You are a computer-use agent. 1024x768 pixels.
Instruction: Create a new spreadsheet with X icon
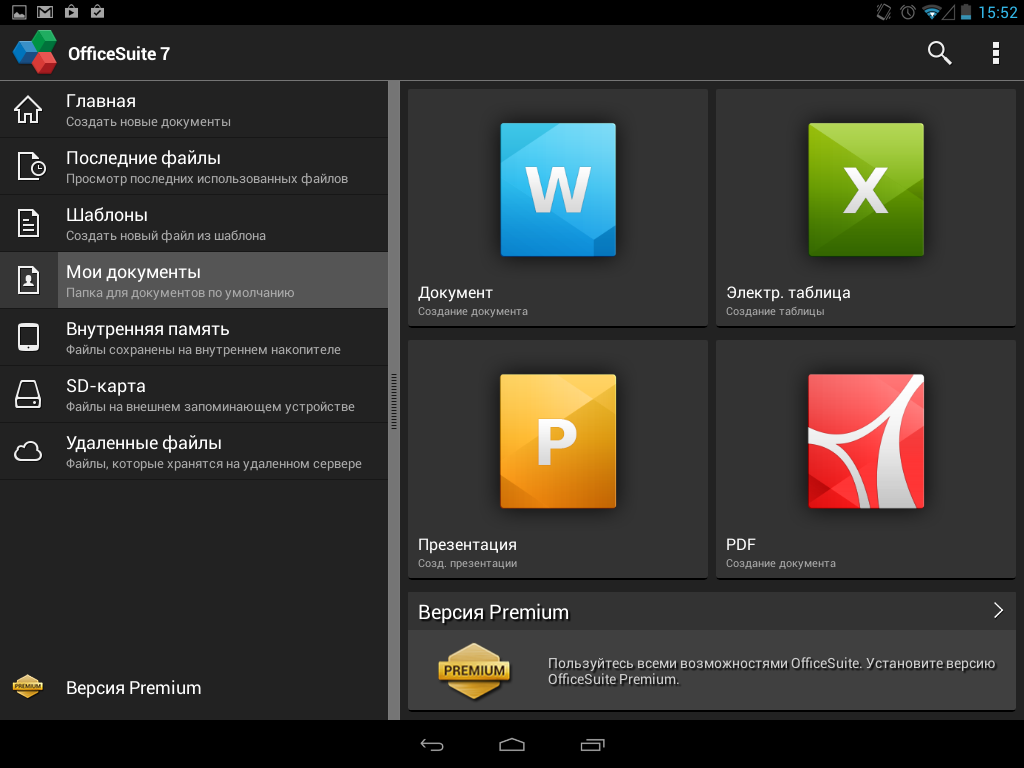coord(865,208)
